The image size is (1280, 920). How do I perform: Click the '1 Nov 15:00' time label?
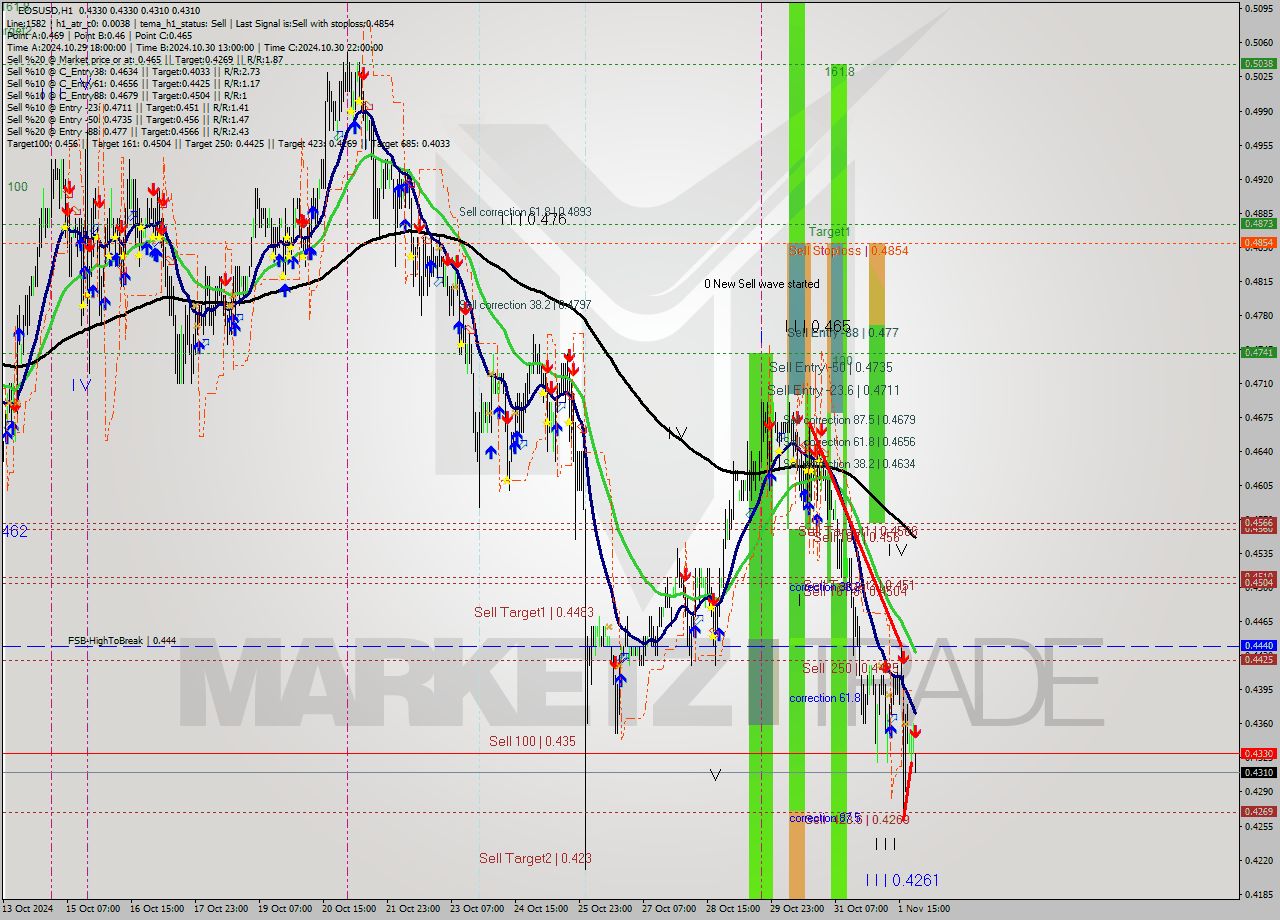(923, 909)
